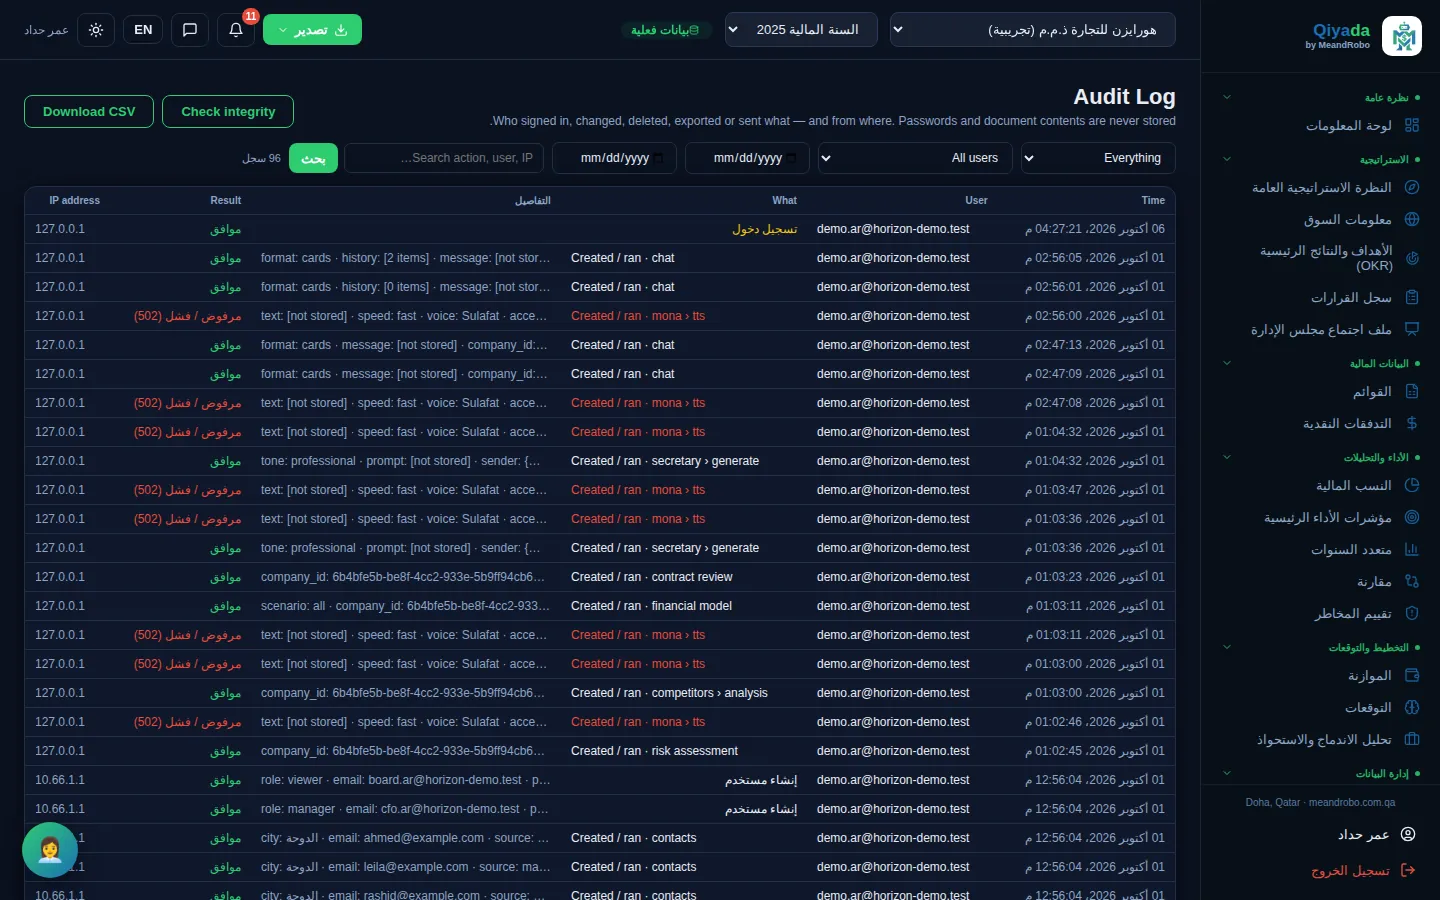Click the تقييم المخاطر shield icon
The width and height of the screenshot is (1440, 900).
(x=1412, y=613)
